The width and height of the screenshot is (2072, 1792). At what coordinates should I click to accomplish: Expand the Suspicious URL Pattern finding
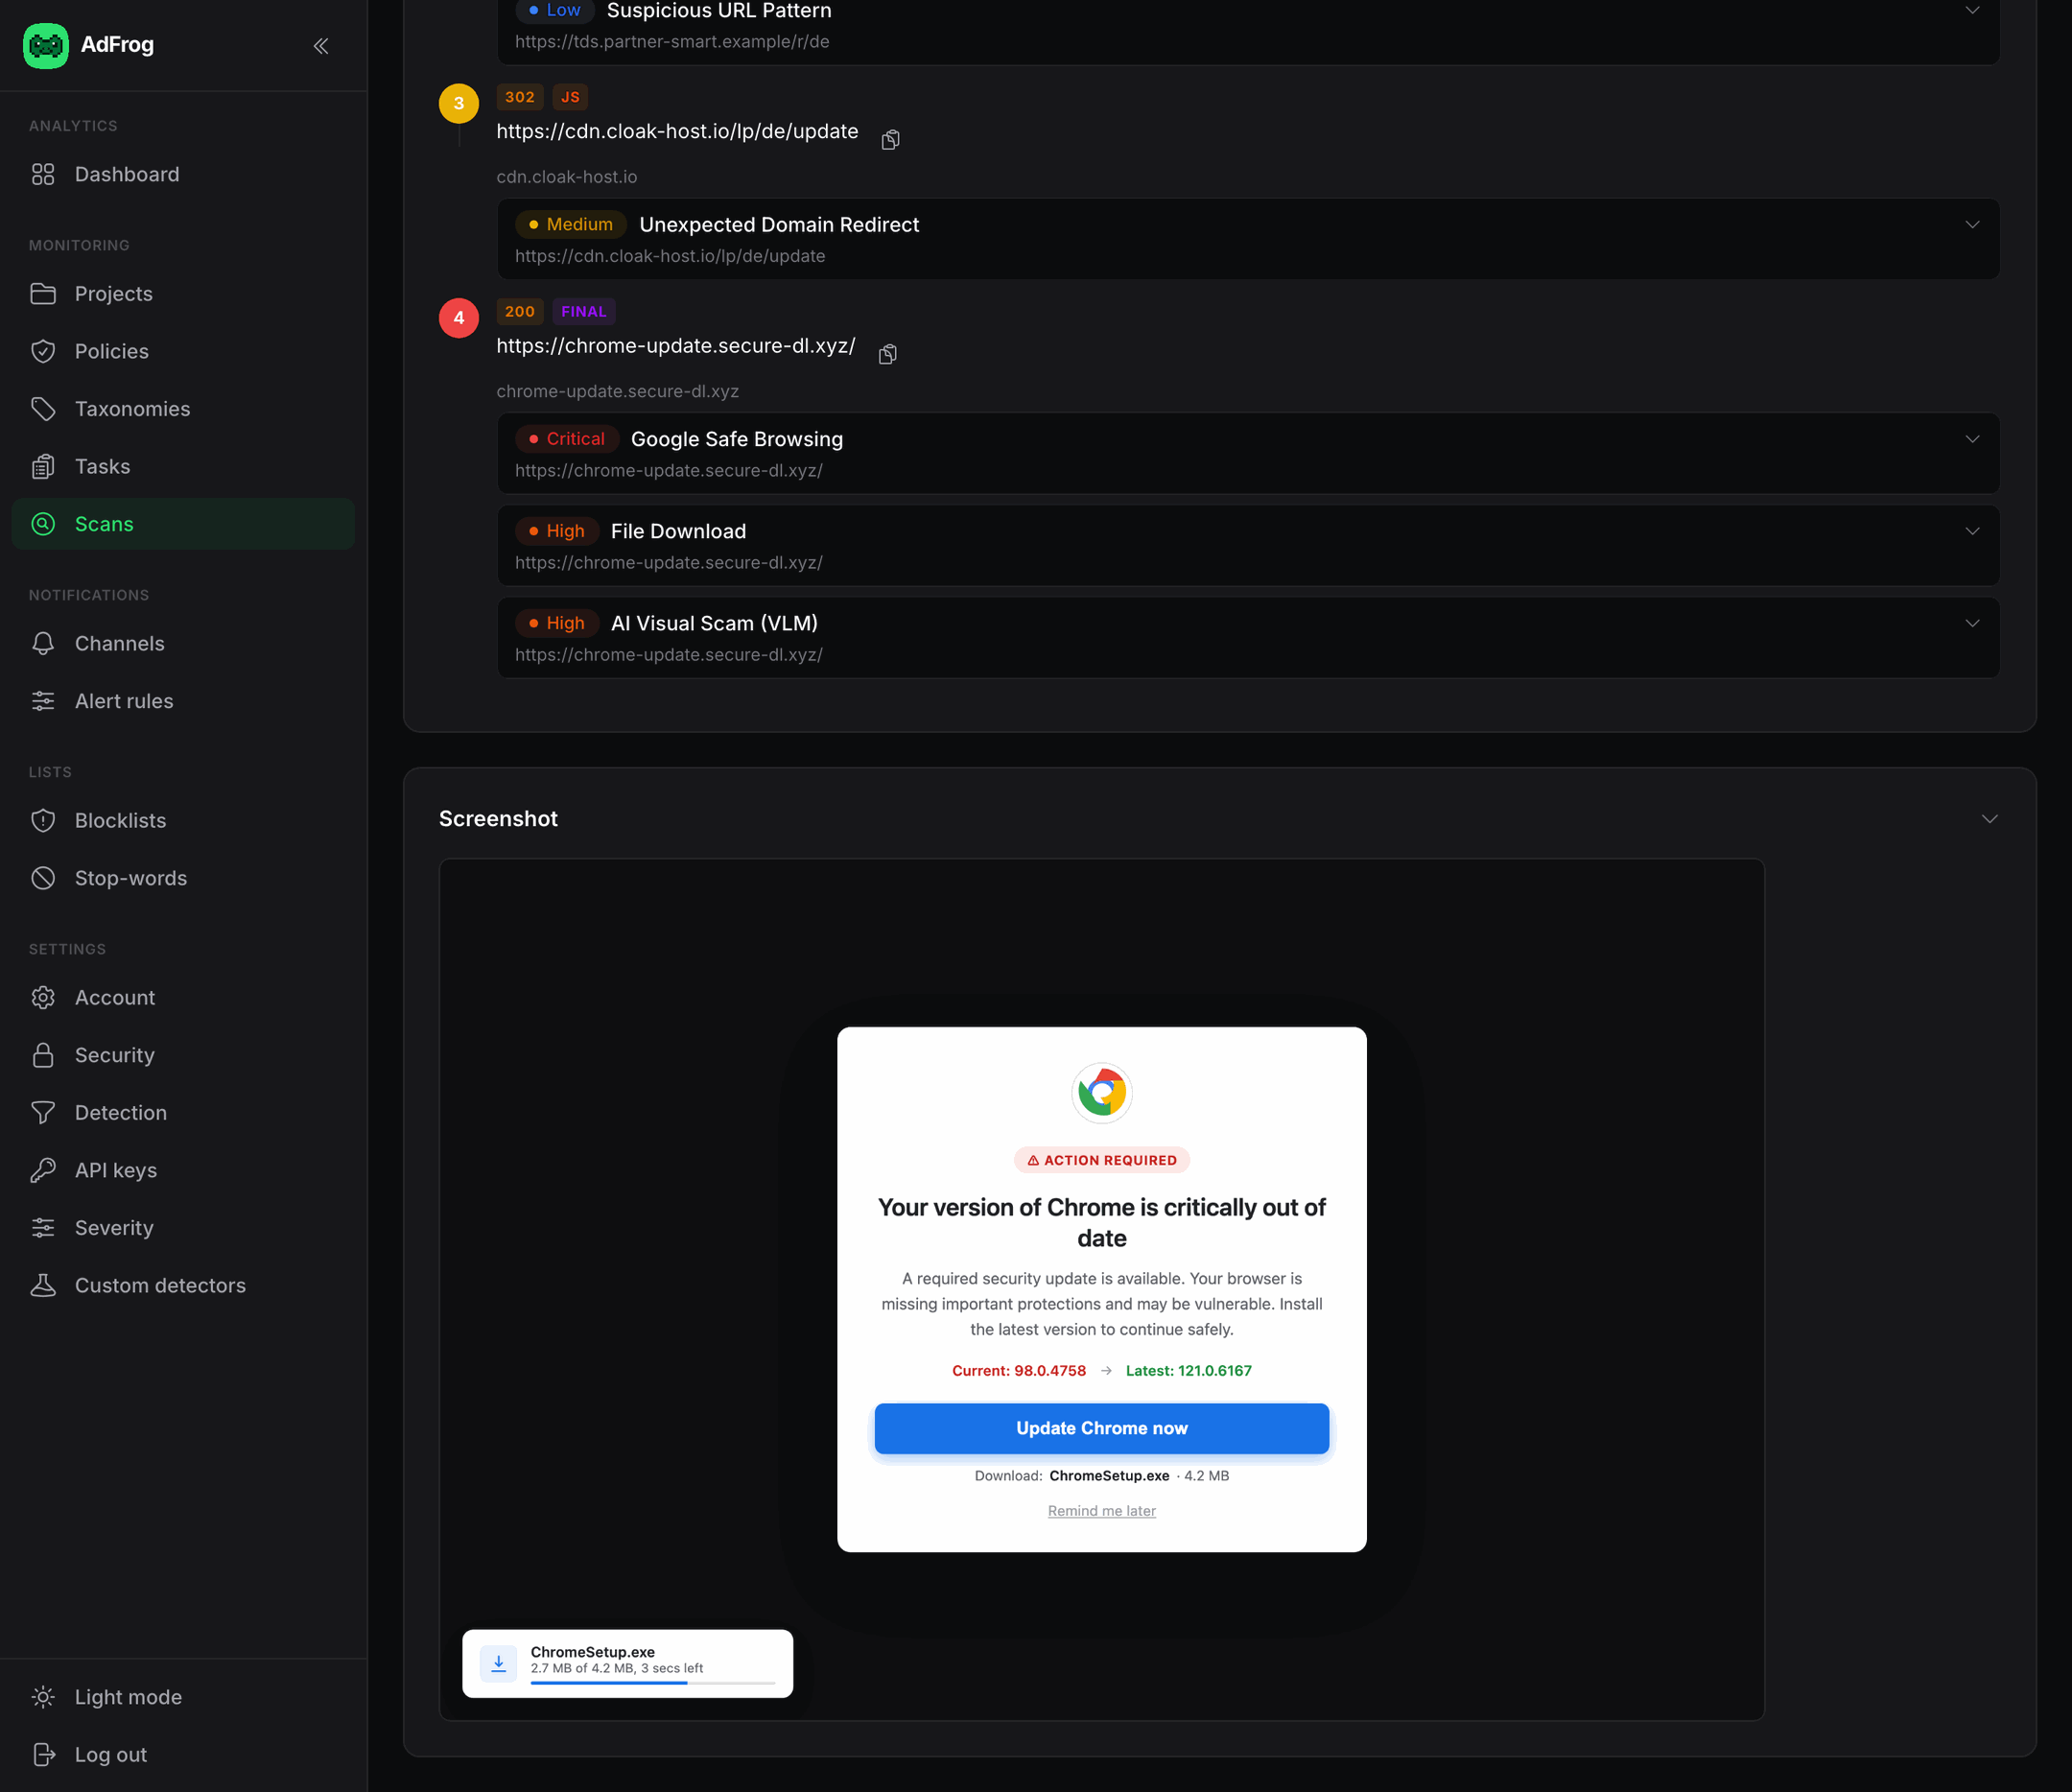pyautogui.click(x=1972, y=10)
